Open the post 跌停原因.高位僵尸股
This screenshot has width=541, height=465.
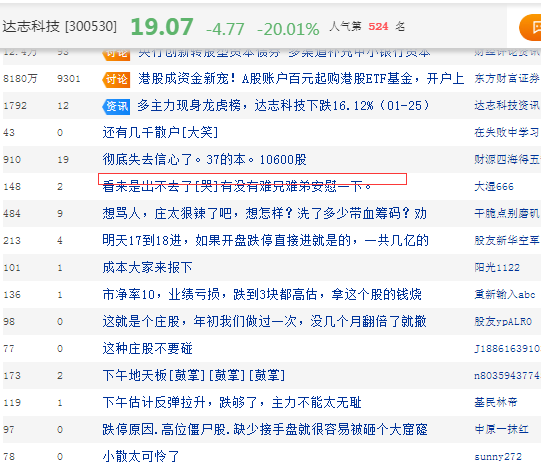(x=265, y=429)
